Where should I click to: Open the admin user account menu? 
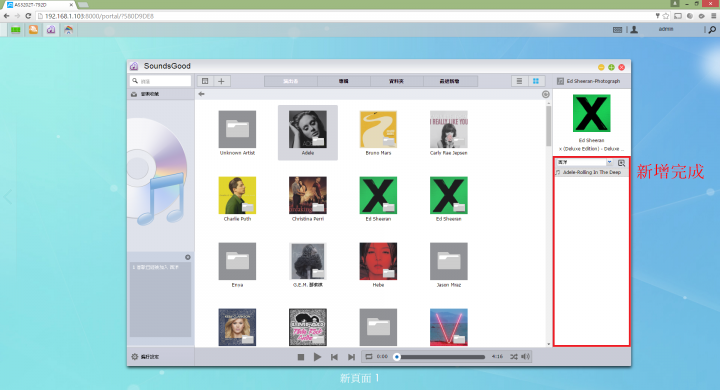[x=666, y=29]
